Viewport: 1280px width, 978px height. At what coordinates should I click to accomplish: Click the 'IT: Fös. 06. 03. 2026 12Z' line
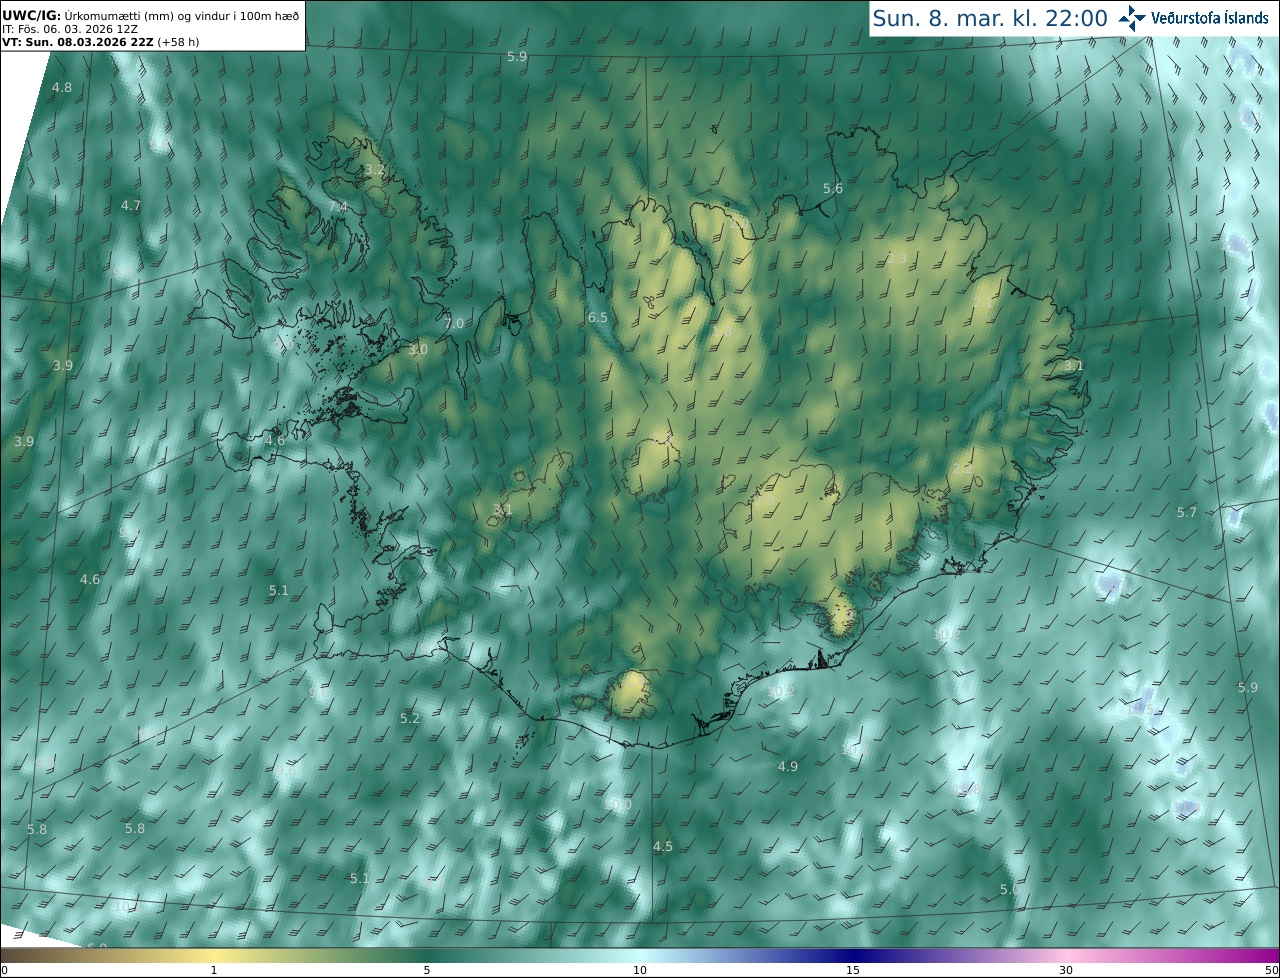(70, 29)
